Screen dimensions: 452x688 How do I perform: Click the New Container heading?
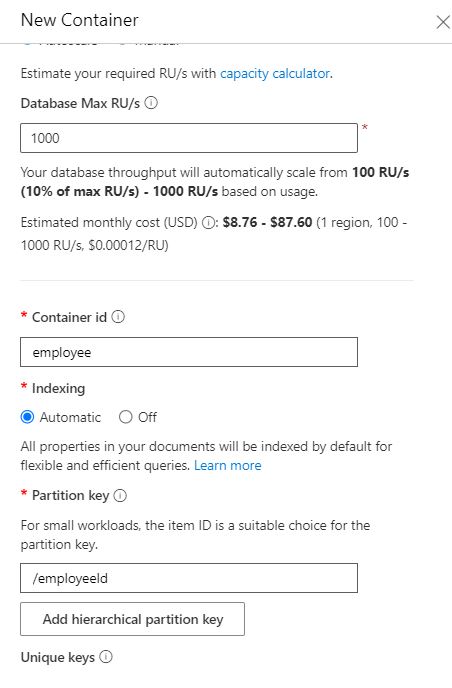79,20
